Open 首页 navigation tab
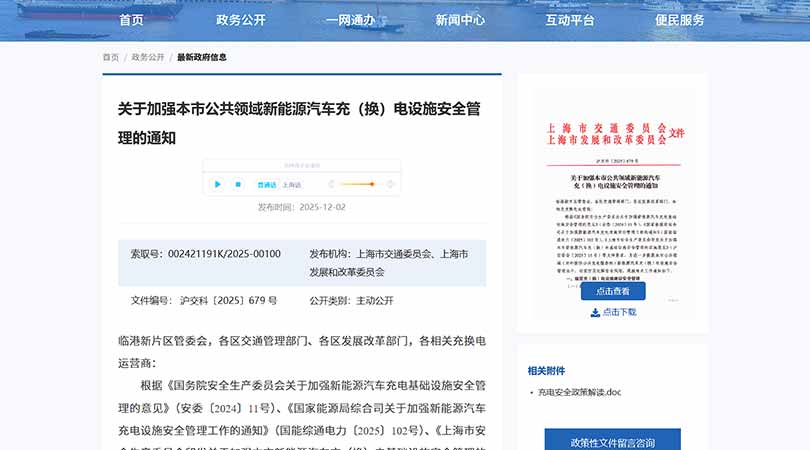This screenshot has height=450, width=810. coord(131,20)
